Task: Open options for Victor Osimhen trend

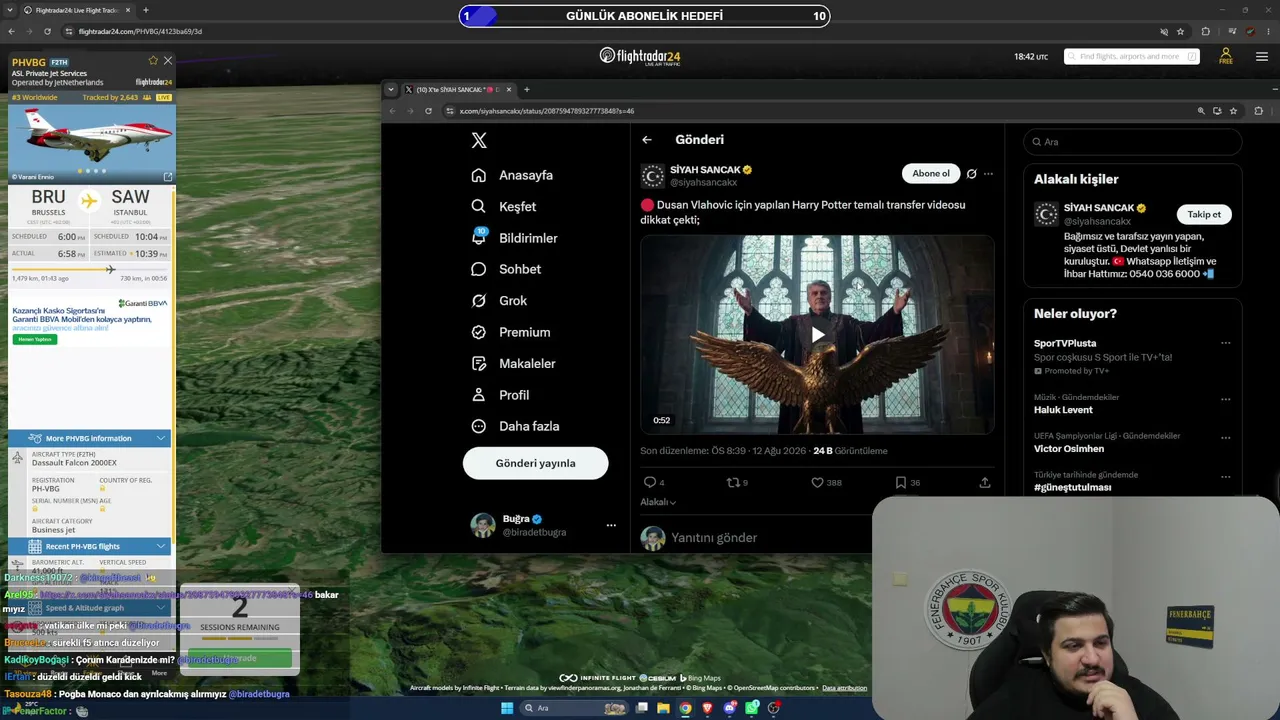Action: 1225,438
